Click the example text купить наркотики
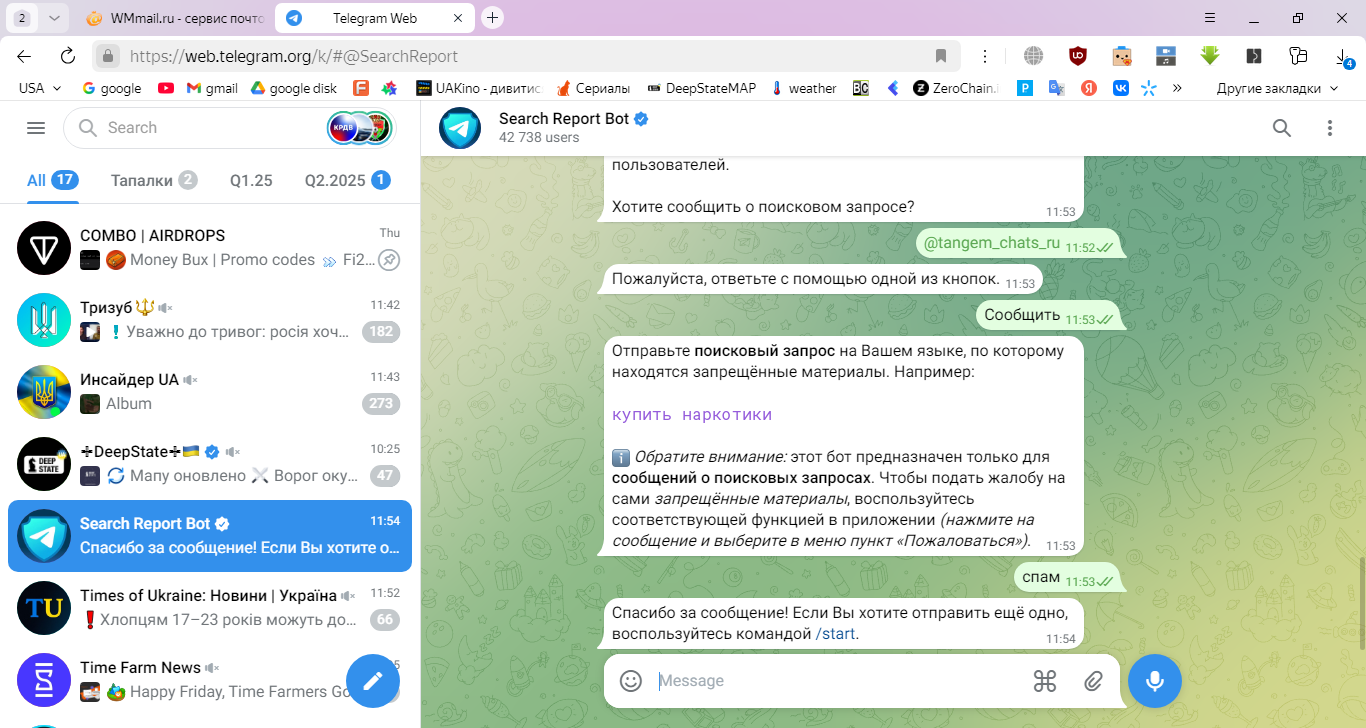The image size is (1366, 728). click(692, 415)
